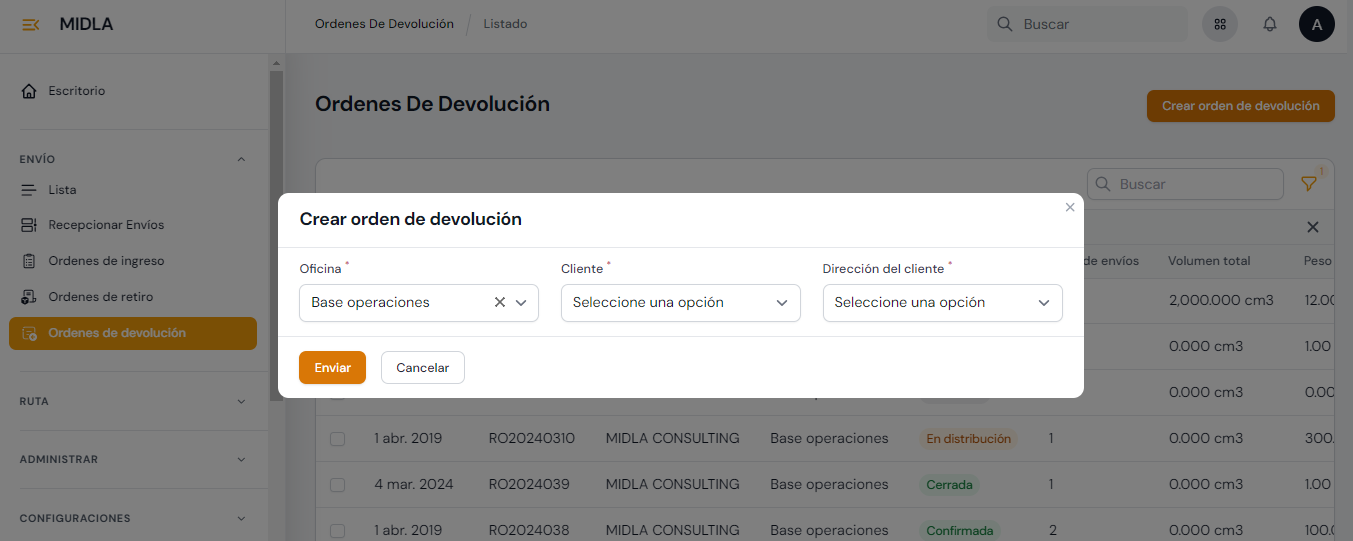This screenshot has height=541, width=1353.
Task: Open the notifications bell icon
Action: 1270,24
